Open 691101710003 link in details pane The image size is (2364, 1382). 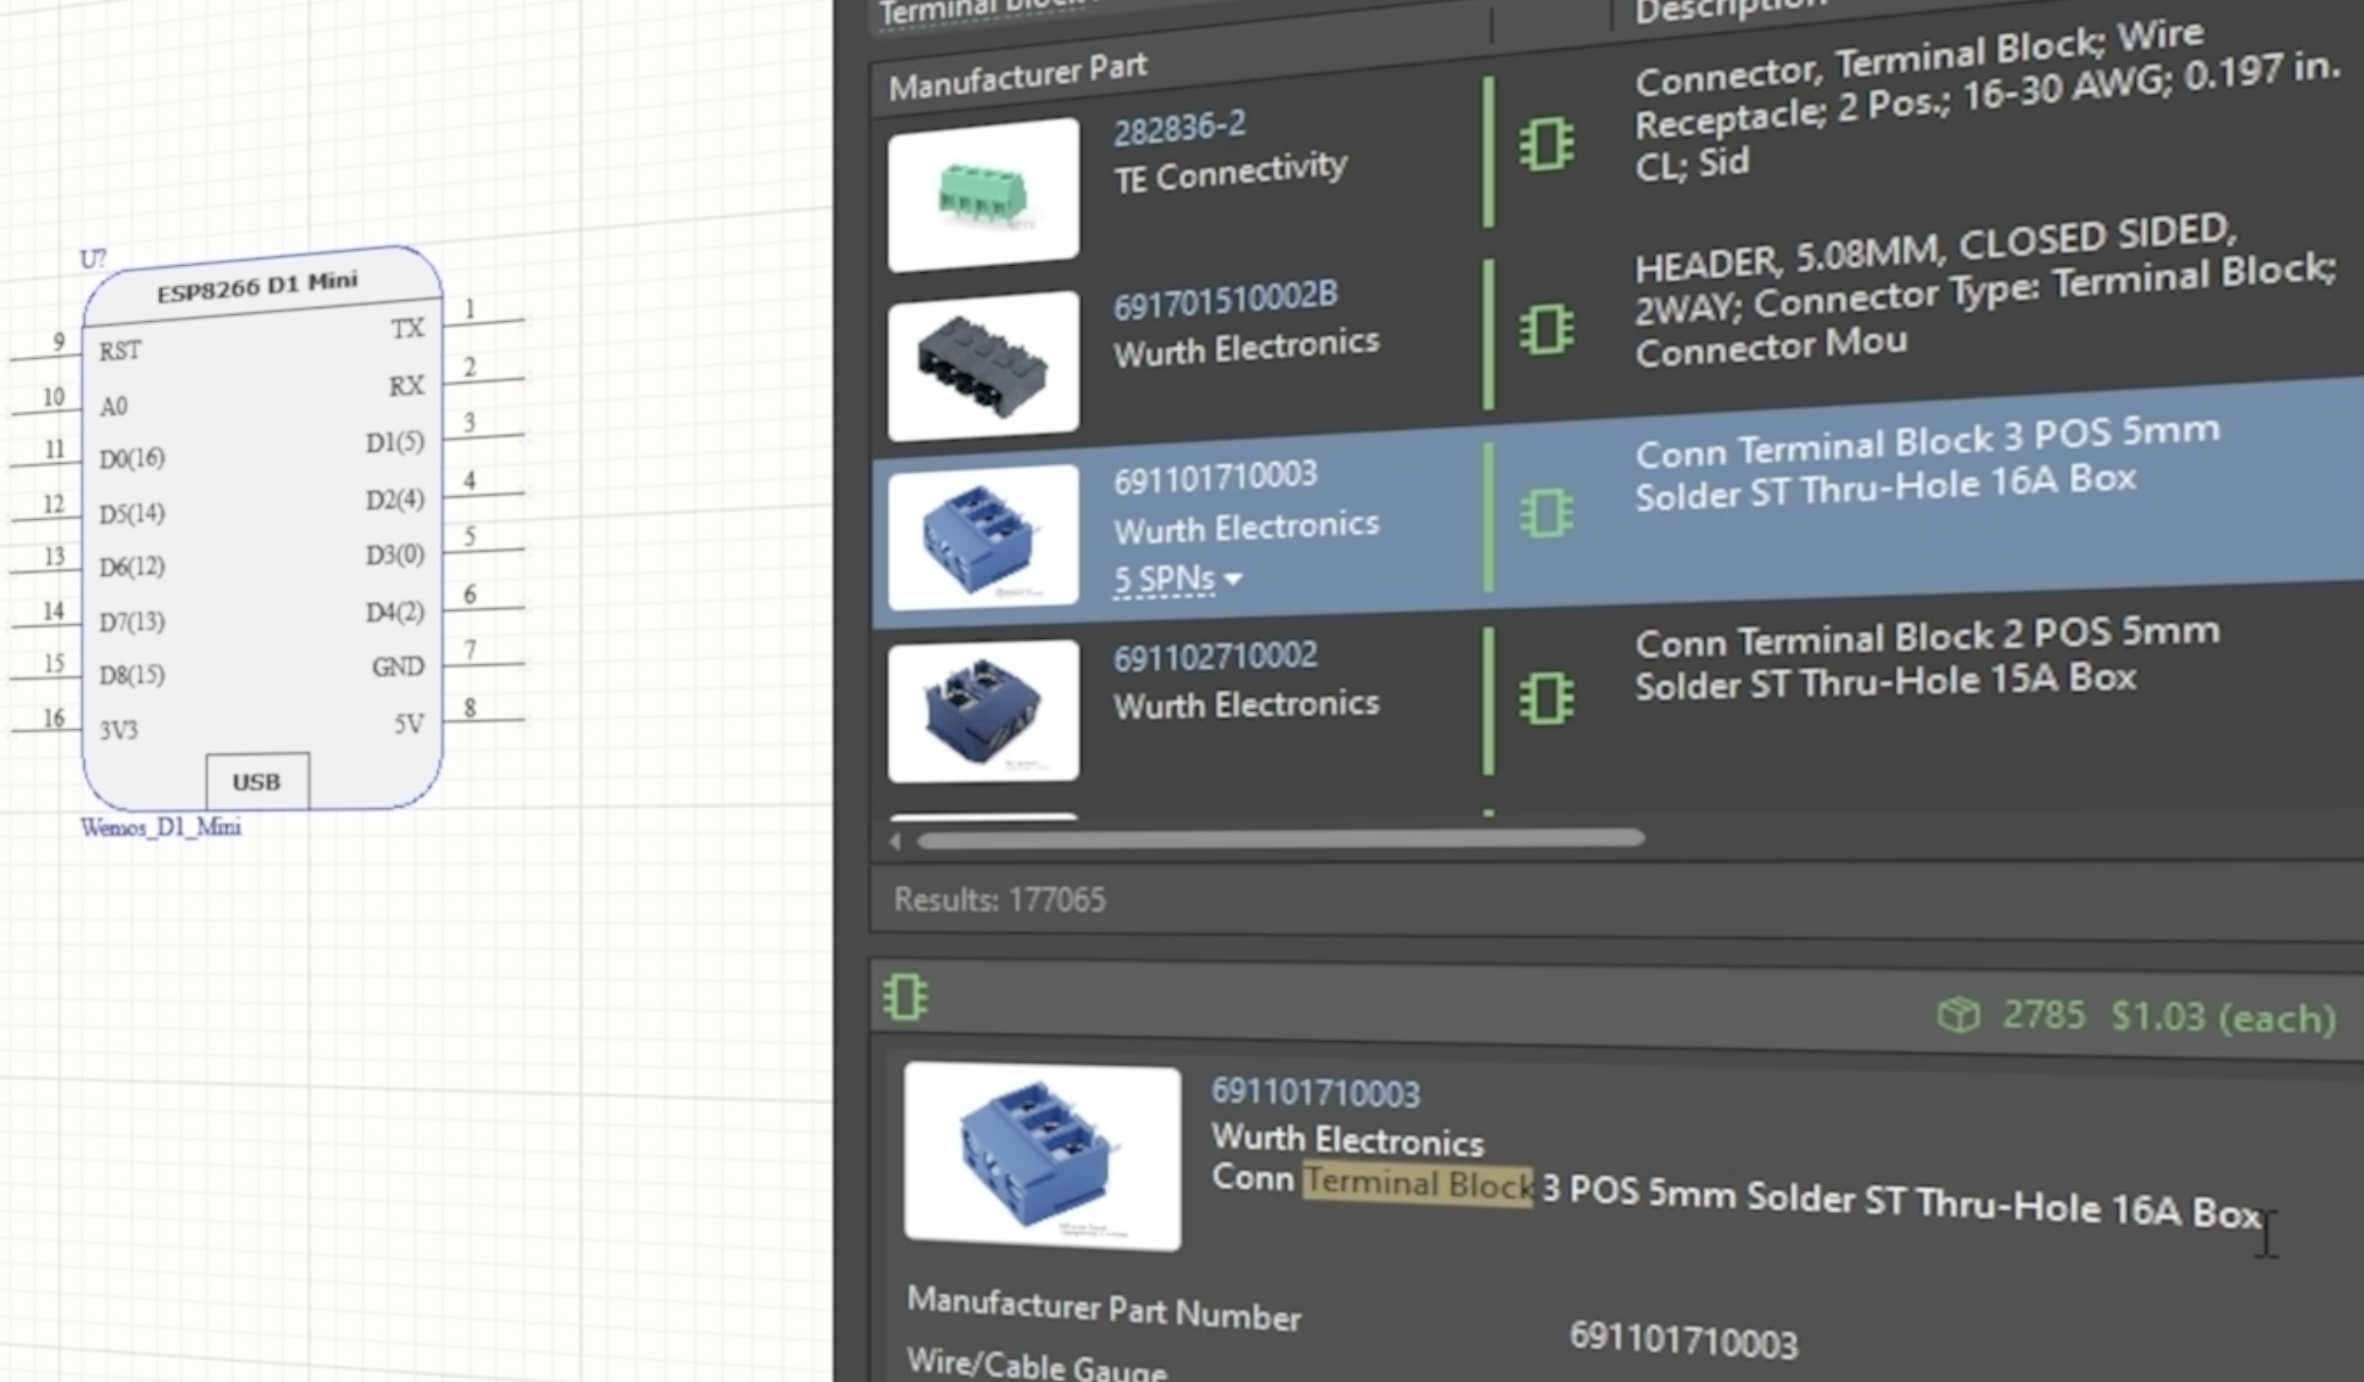point(1315,1093)
